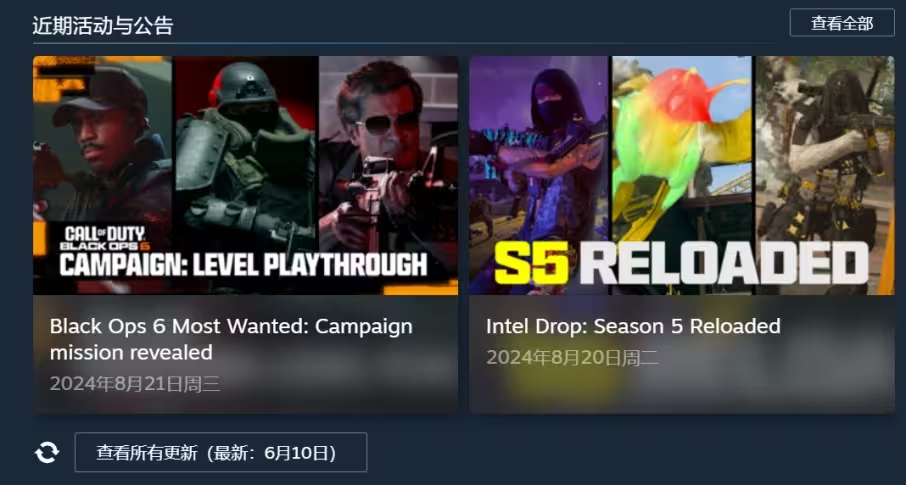906x485 pixels.
Task: Click the date 2024年8月20日周二
Action: coord(572,357)
